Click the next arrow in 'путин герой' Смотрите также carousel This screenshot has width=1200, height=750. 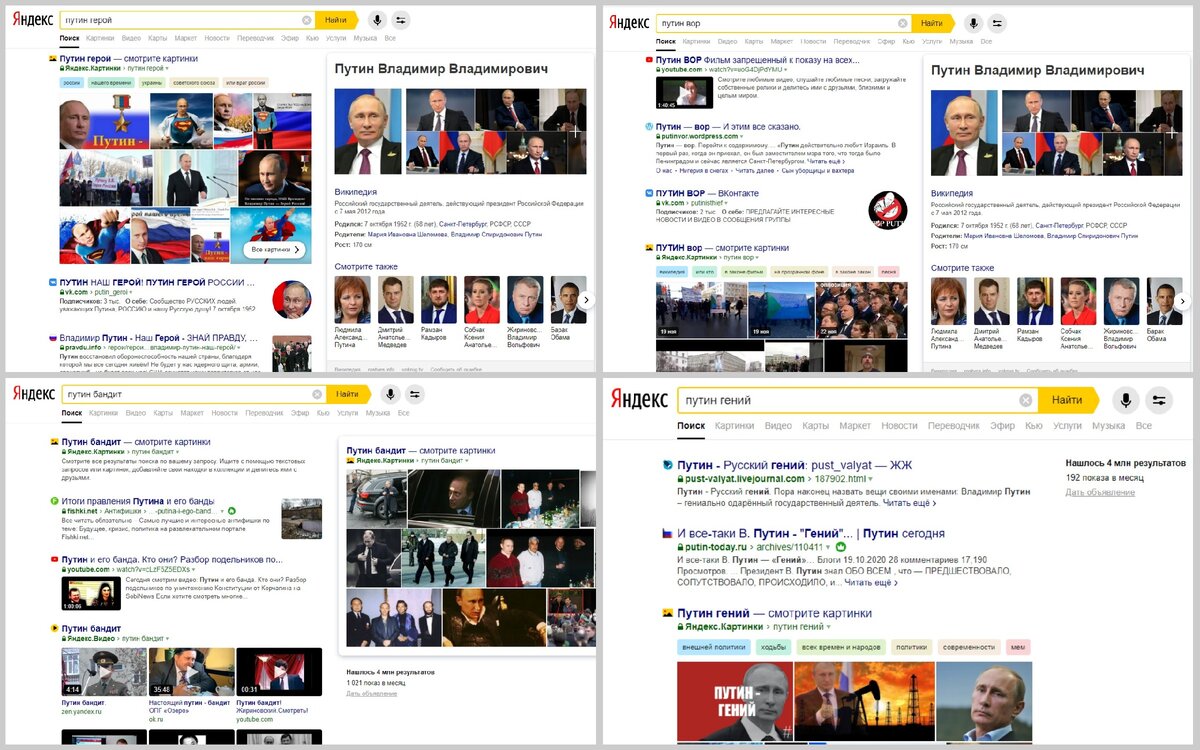point(587,299)
